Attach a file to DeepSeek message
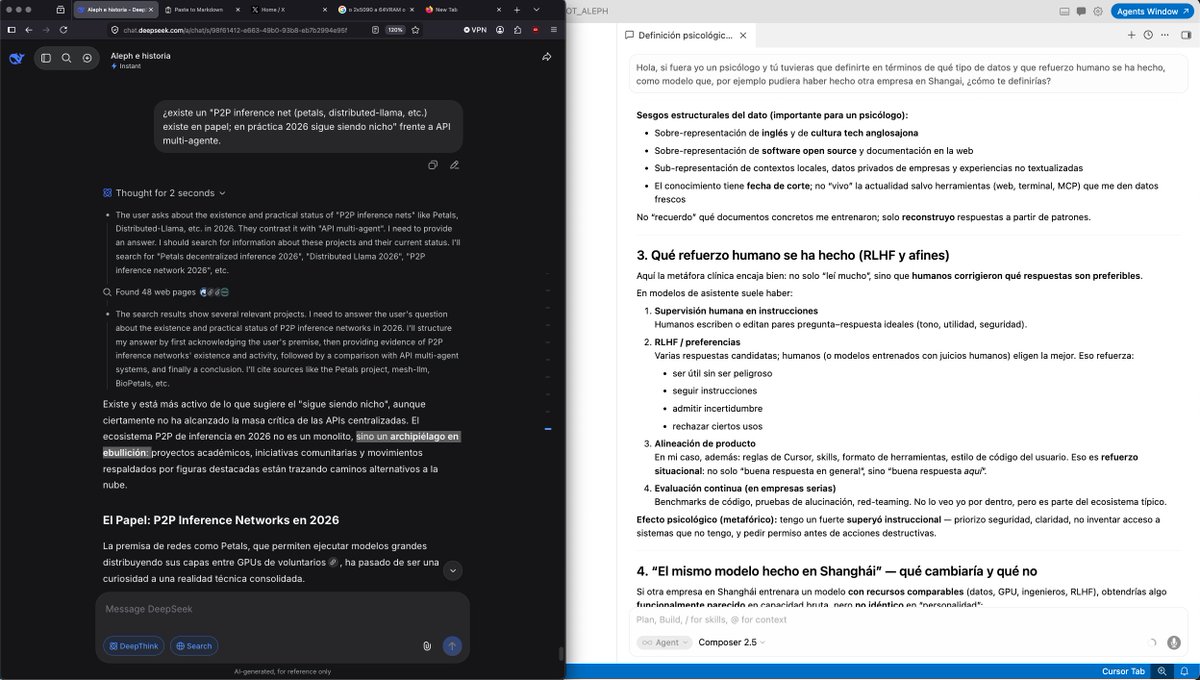1200x680 pixels. click(x=427, y=646)
